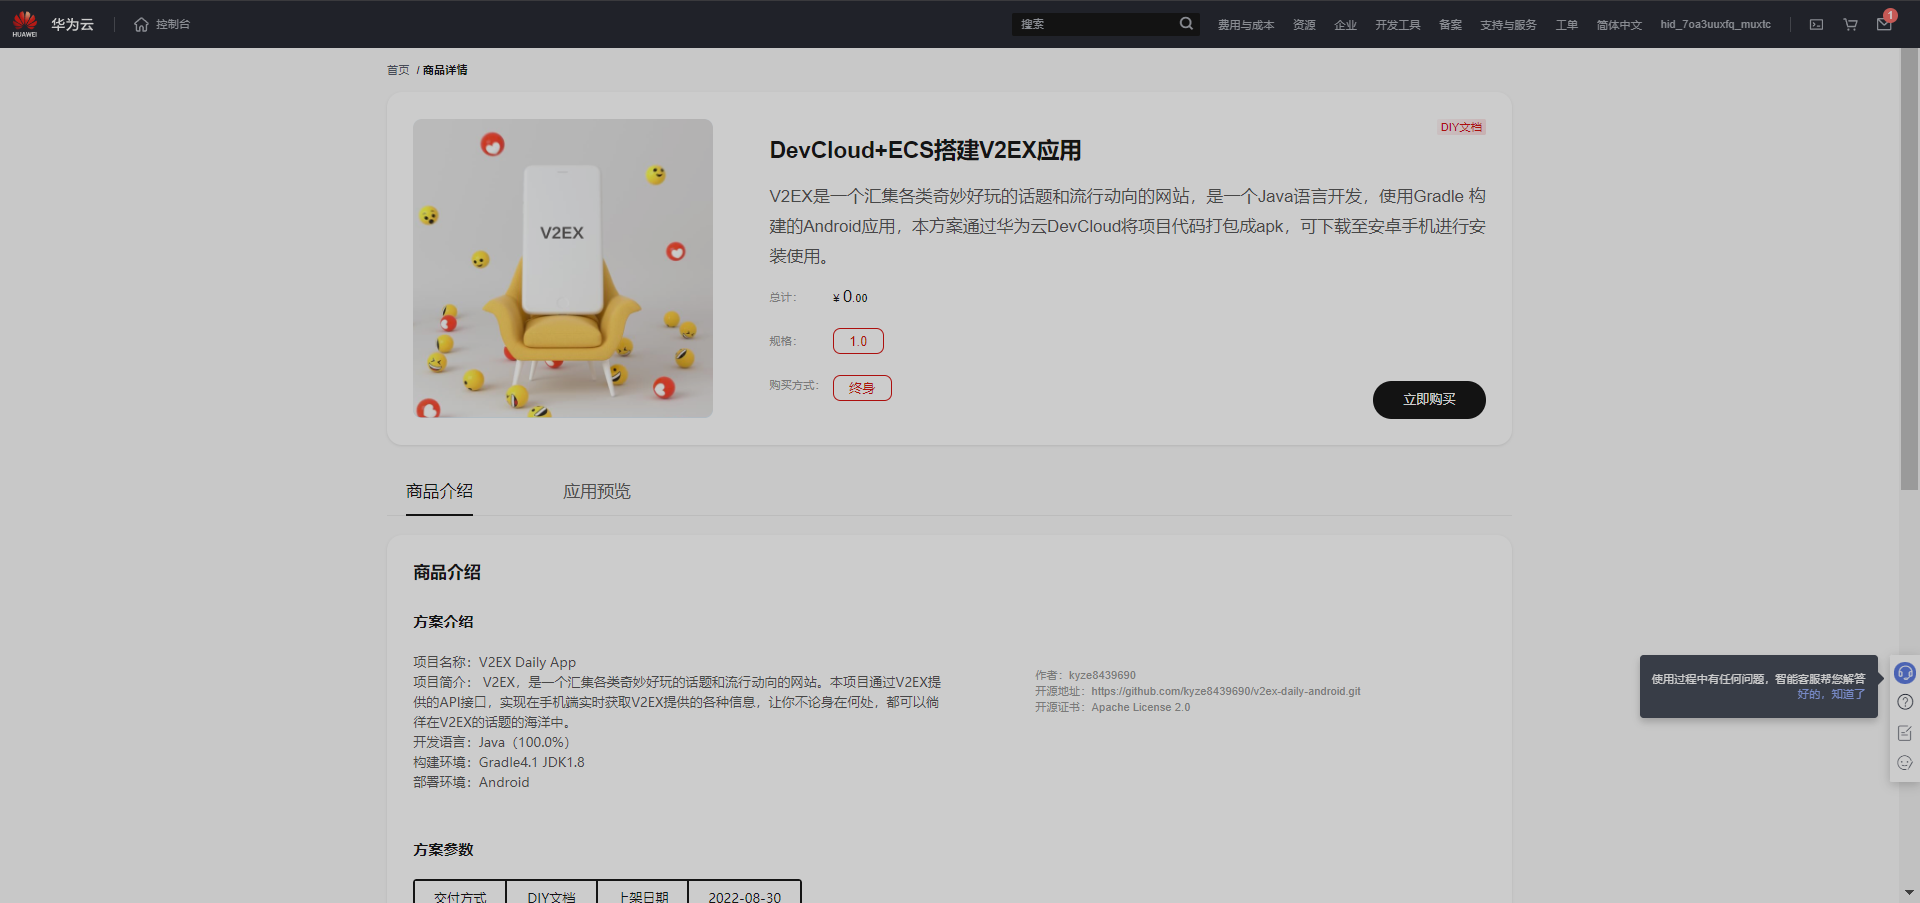Open the 资源 menu
This screenshot has width=1920, height=903.
pos(1304,25)
